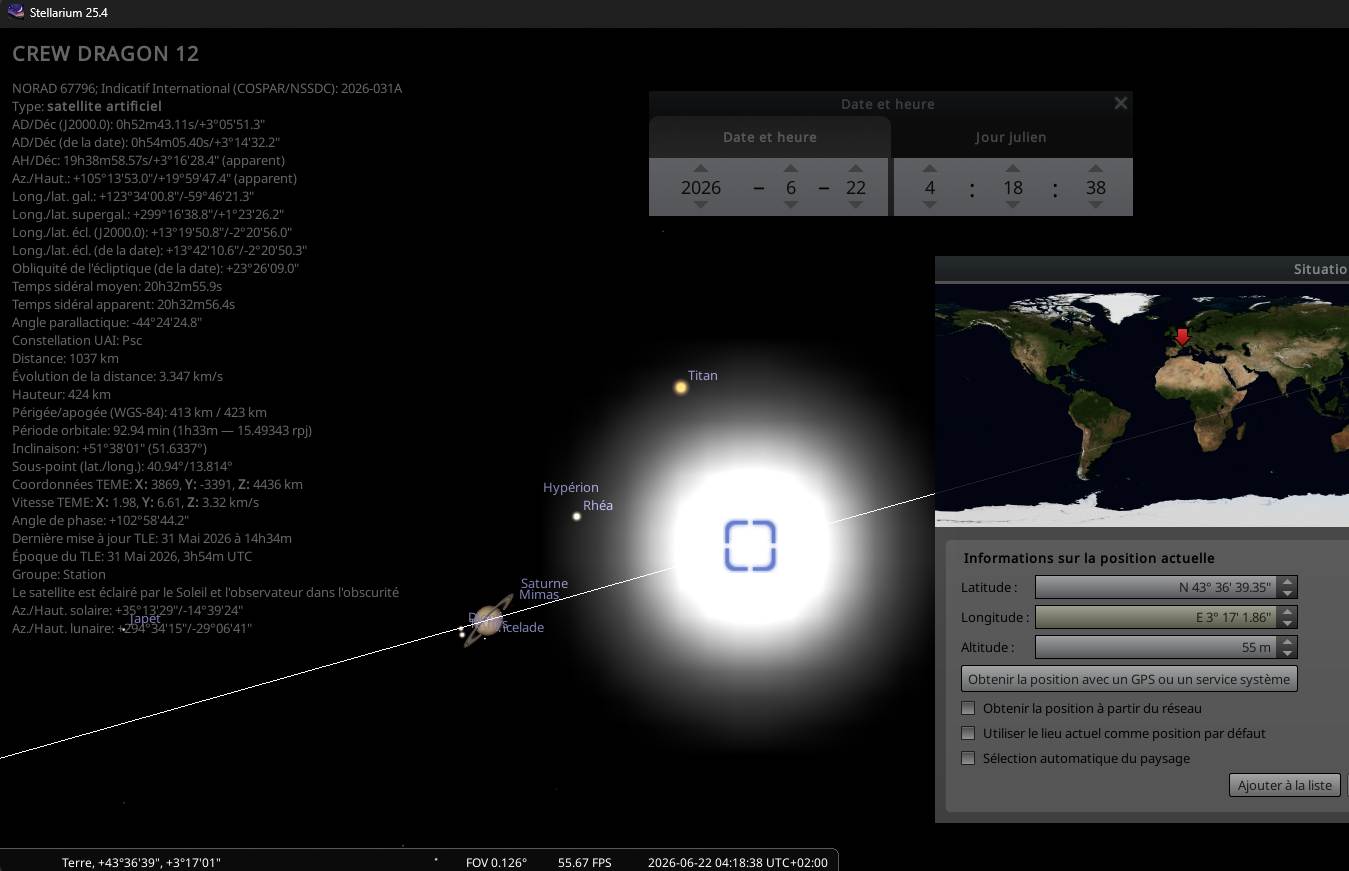The height and width of the screenshot is (871, 1349).
Task: Click the Latitude input field
Action: coord(1157,588)
